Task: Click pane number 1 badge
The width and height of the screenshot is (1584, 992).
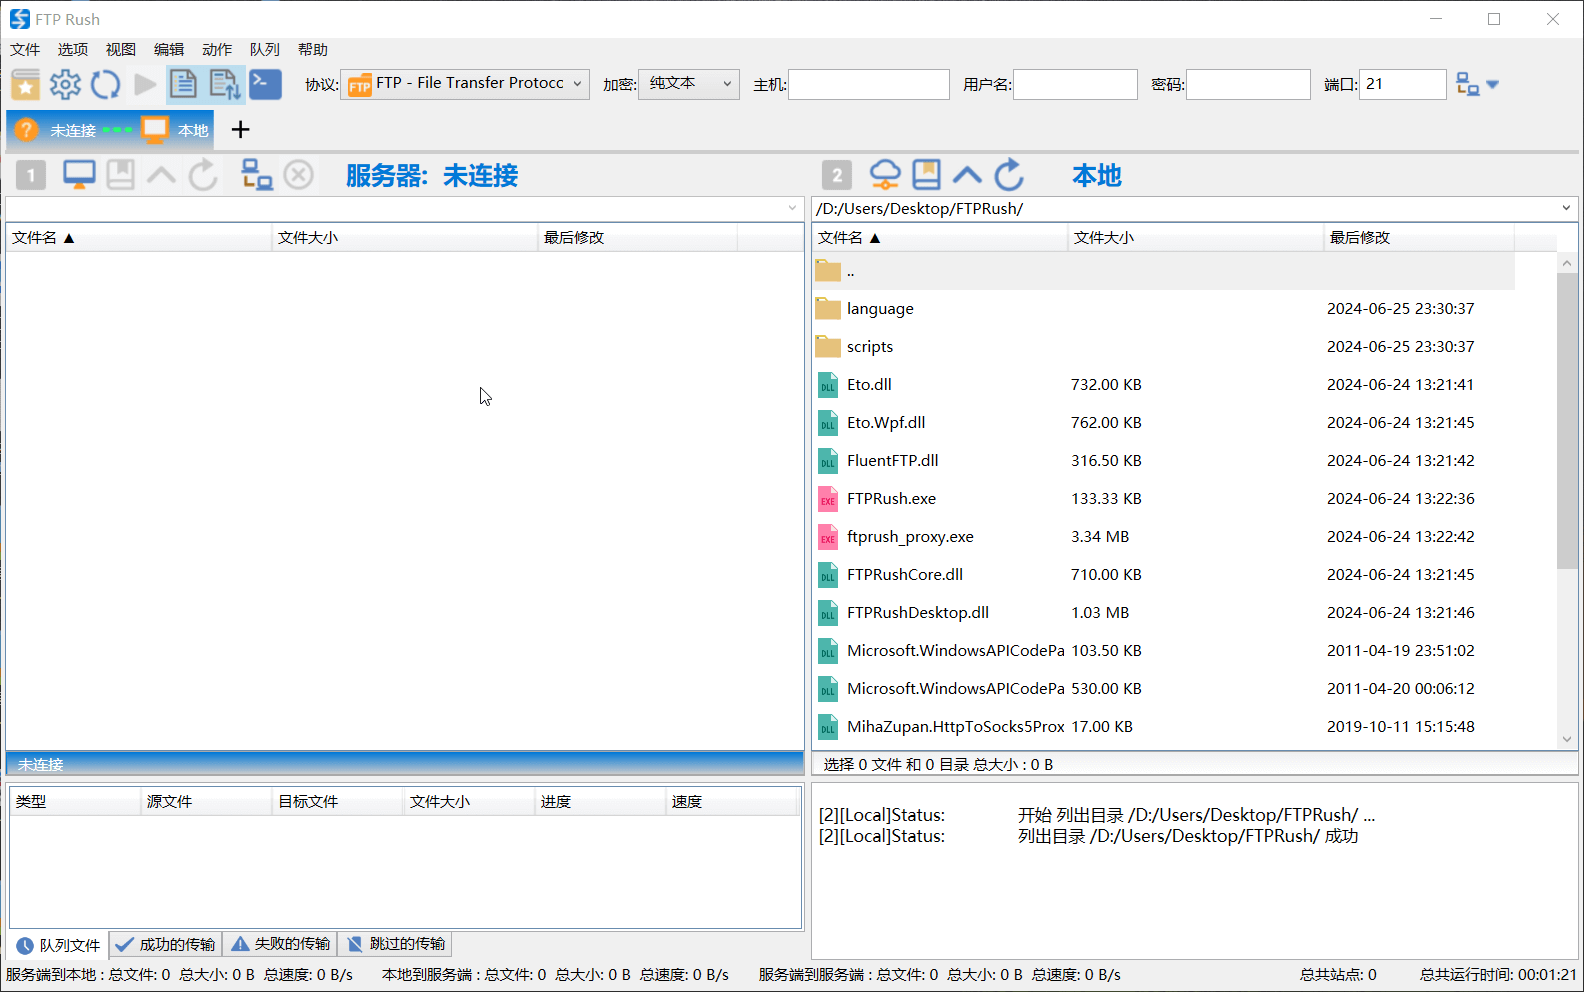Action: [31, 176]
